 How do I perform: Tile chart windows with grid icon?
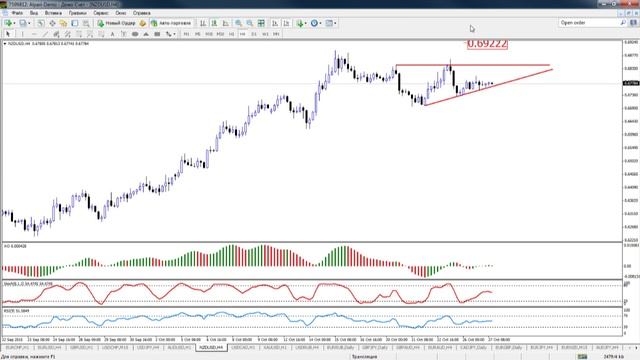pos(261,23)
